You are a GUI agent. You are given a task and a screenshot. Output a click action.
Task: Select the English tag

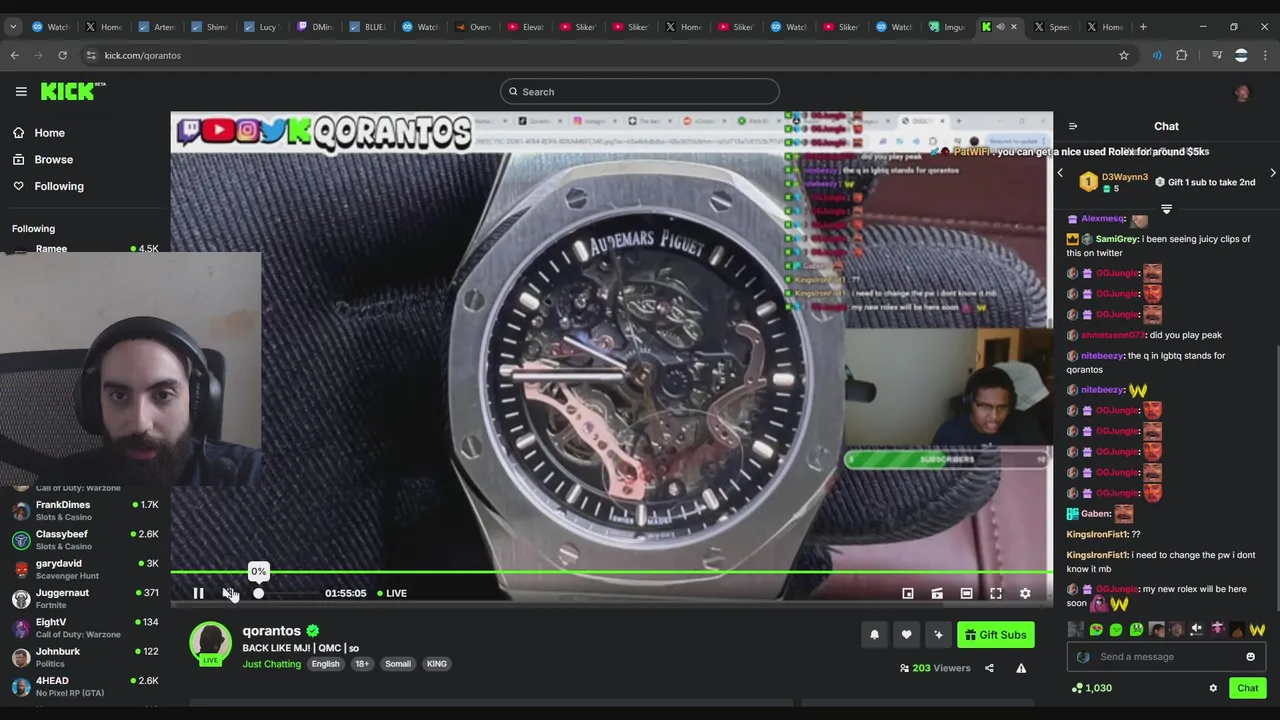tap(325, 664)
